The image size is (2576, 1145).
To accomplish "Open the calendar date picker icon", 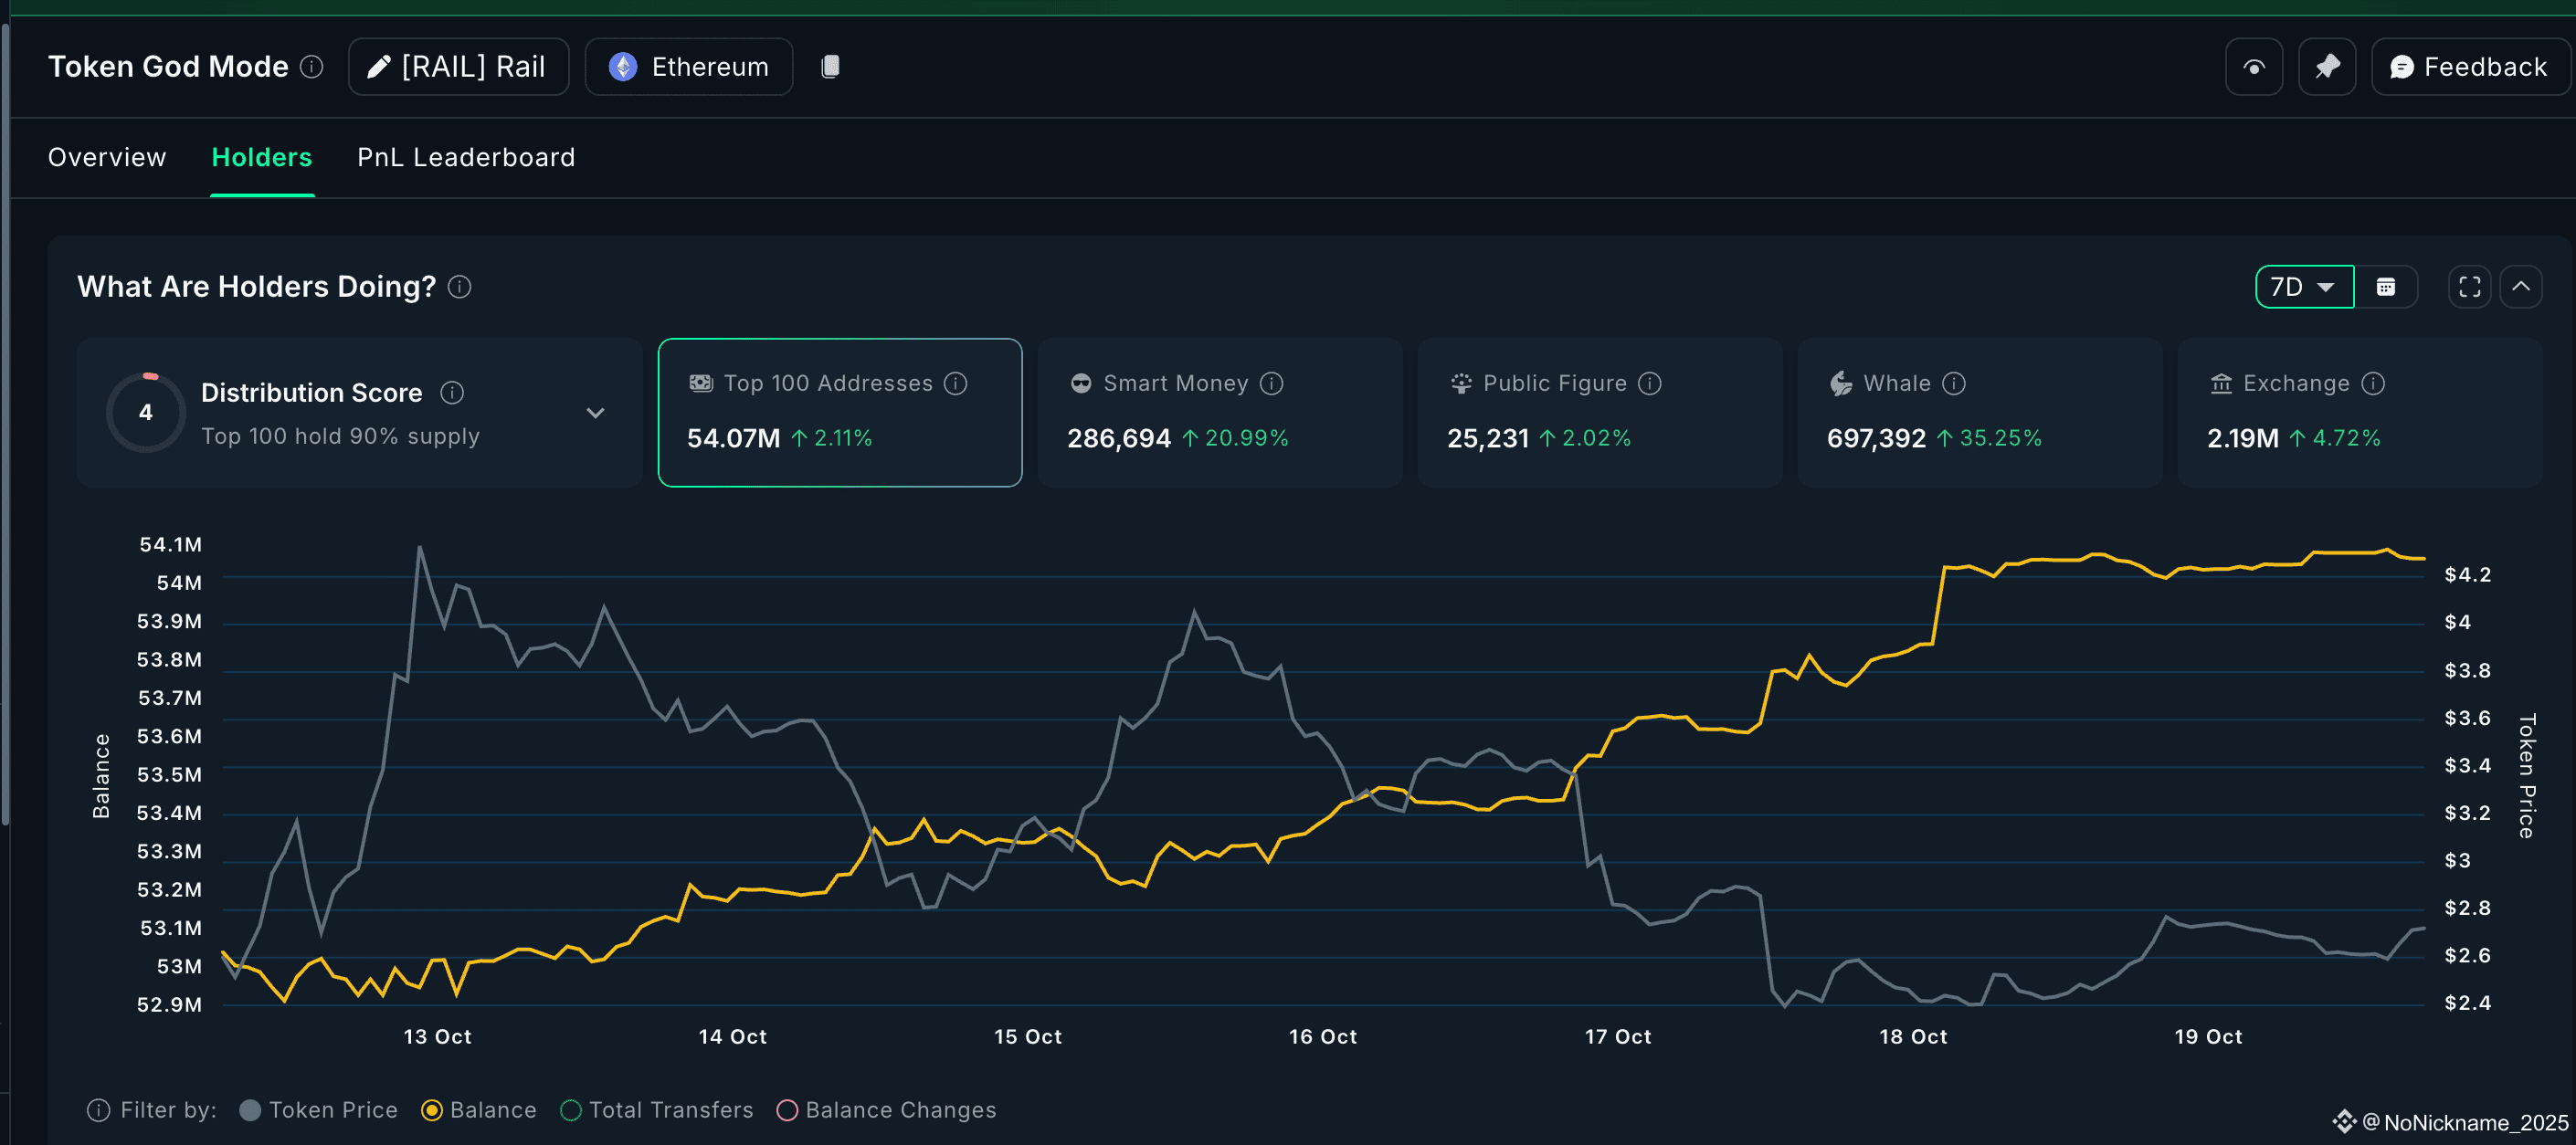I will click(2386, 287).
